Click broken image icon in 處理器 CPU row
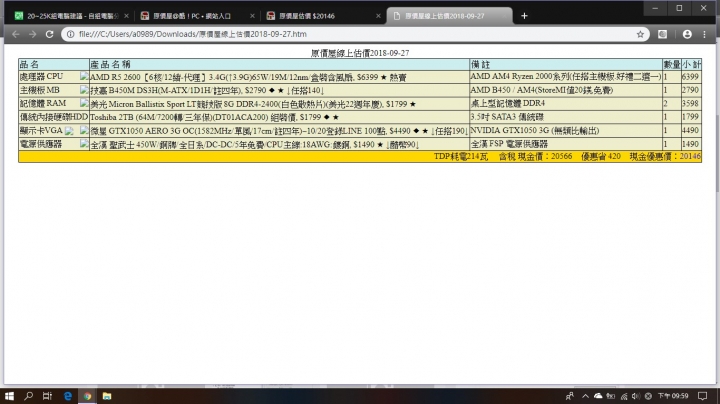This screenshot has height=404, width=720. coord(84,77)
